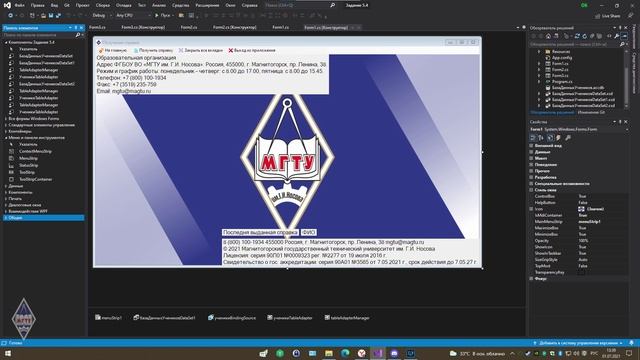Collapse Меню и панели инструментов group
The image size is (640, 360).
(6, 138)
